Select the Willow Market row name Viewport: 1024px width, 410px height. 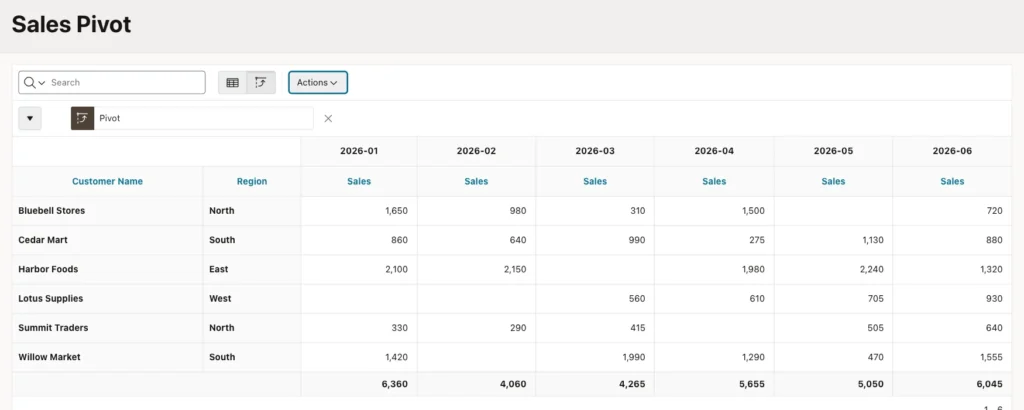(50, 357)
